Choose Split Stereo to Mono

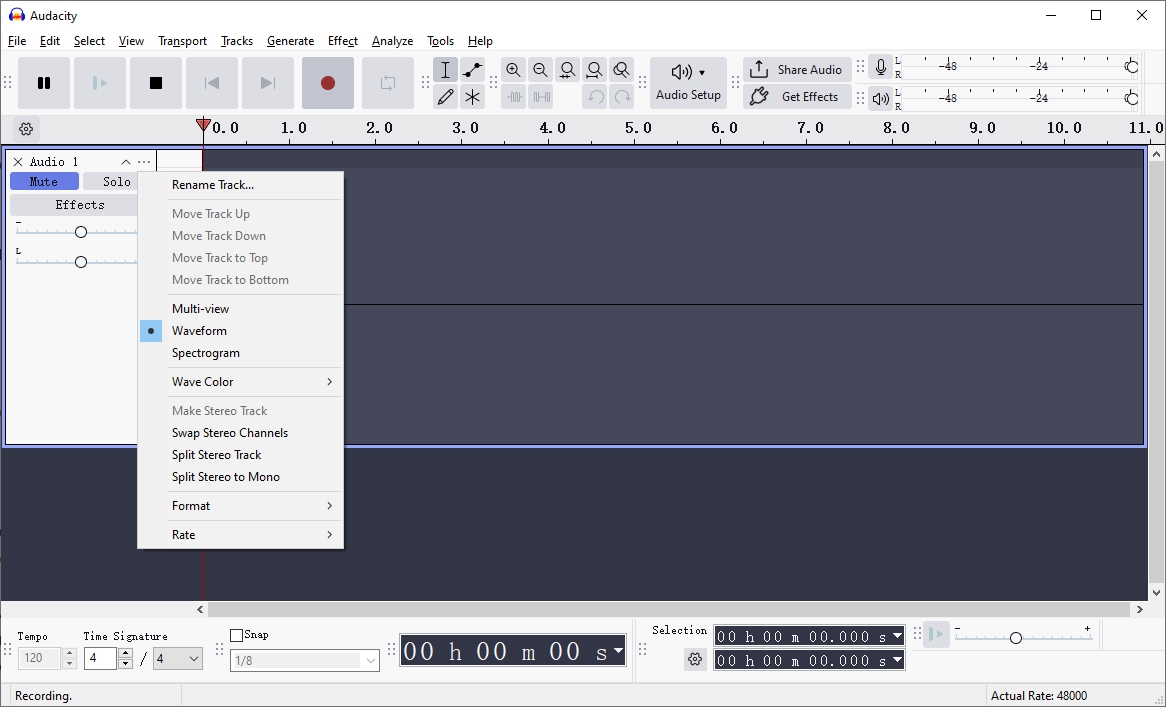(240, 477)
